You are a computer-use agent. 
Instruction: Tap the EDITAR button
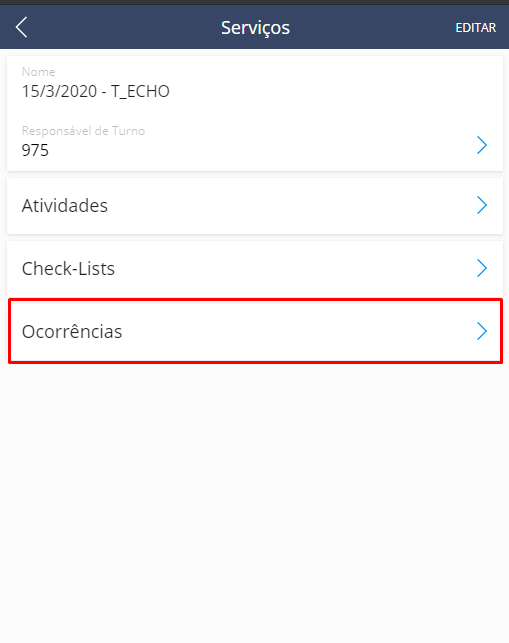[x=475, y=27]
